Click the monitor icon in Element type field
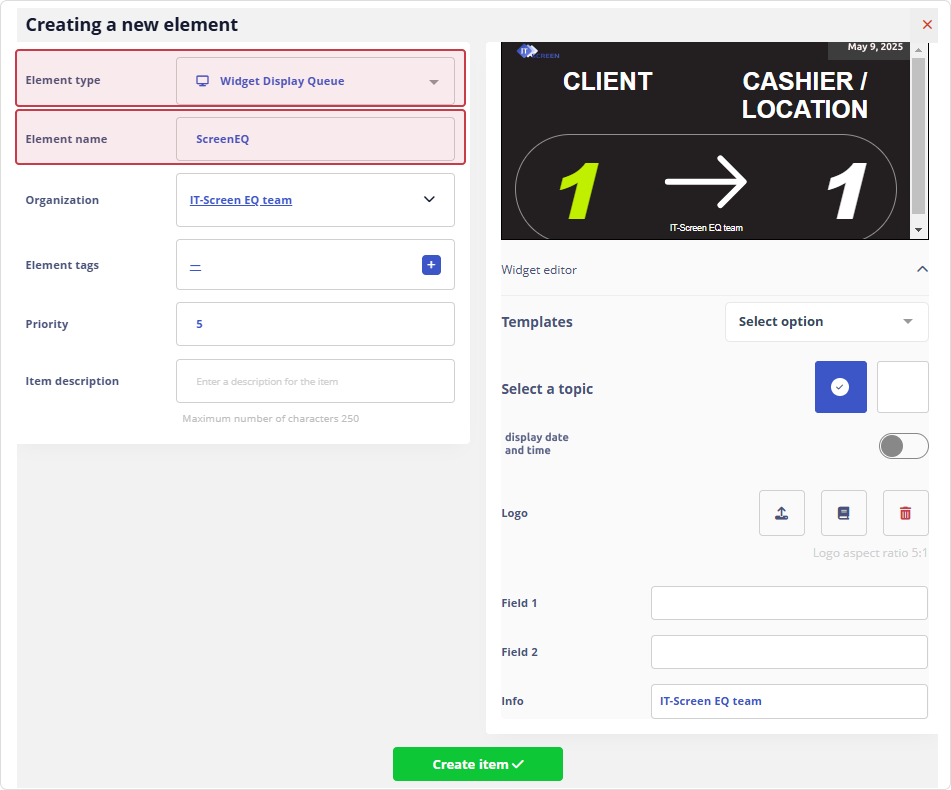This screenshot has height=790, width=951. pyautogui.click(x=202, y=81)
